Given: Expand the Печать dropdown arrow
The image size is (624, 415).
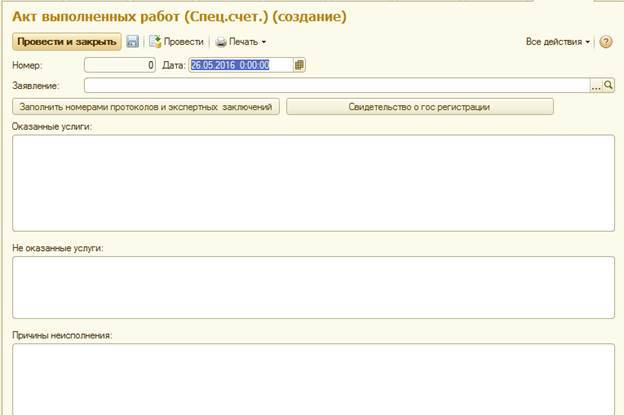Looking at the screenshot, I should (x=264, y=43).
